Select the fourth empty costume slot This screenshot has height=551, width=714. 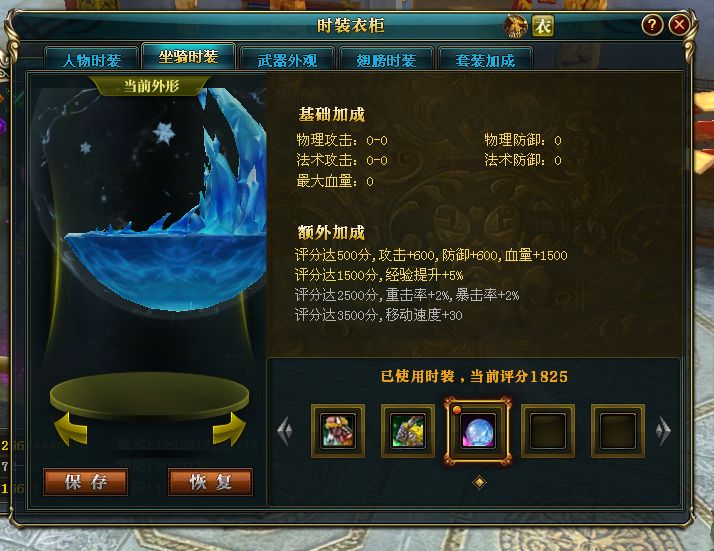click(x=548, y=431)
